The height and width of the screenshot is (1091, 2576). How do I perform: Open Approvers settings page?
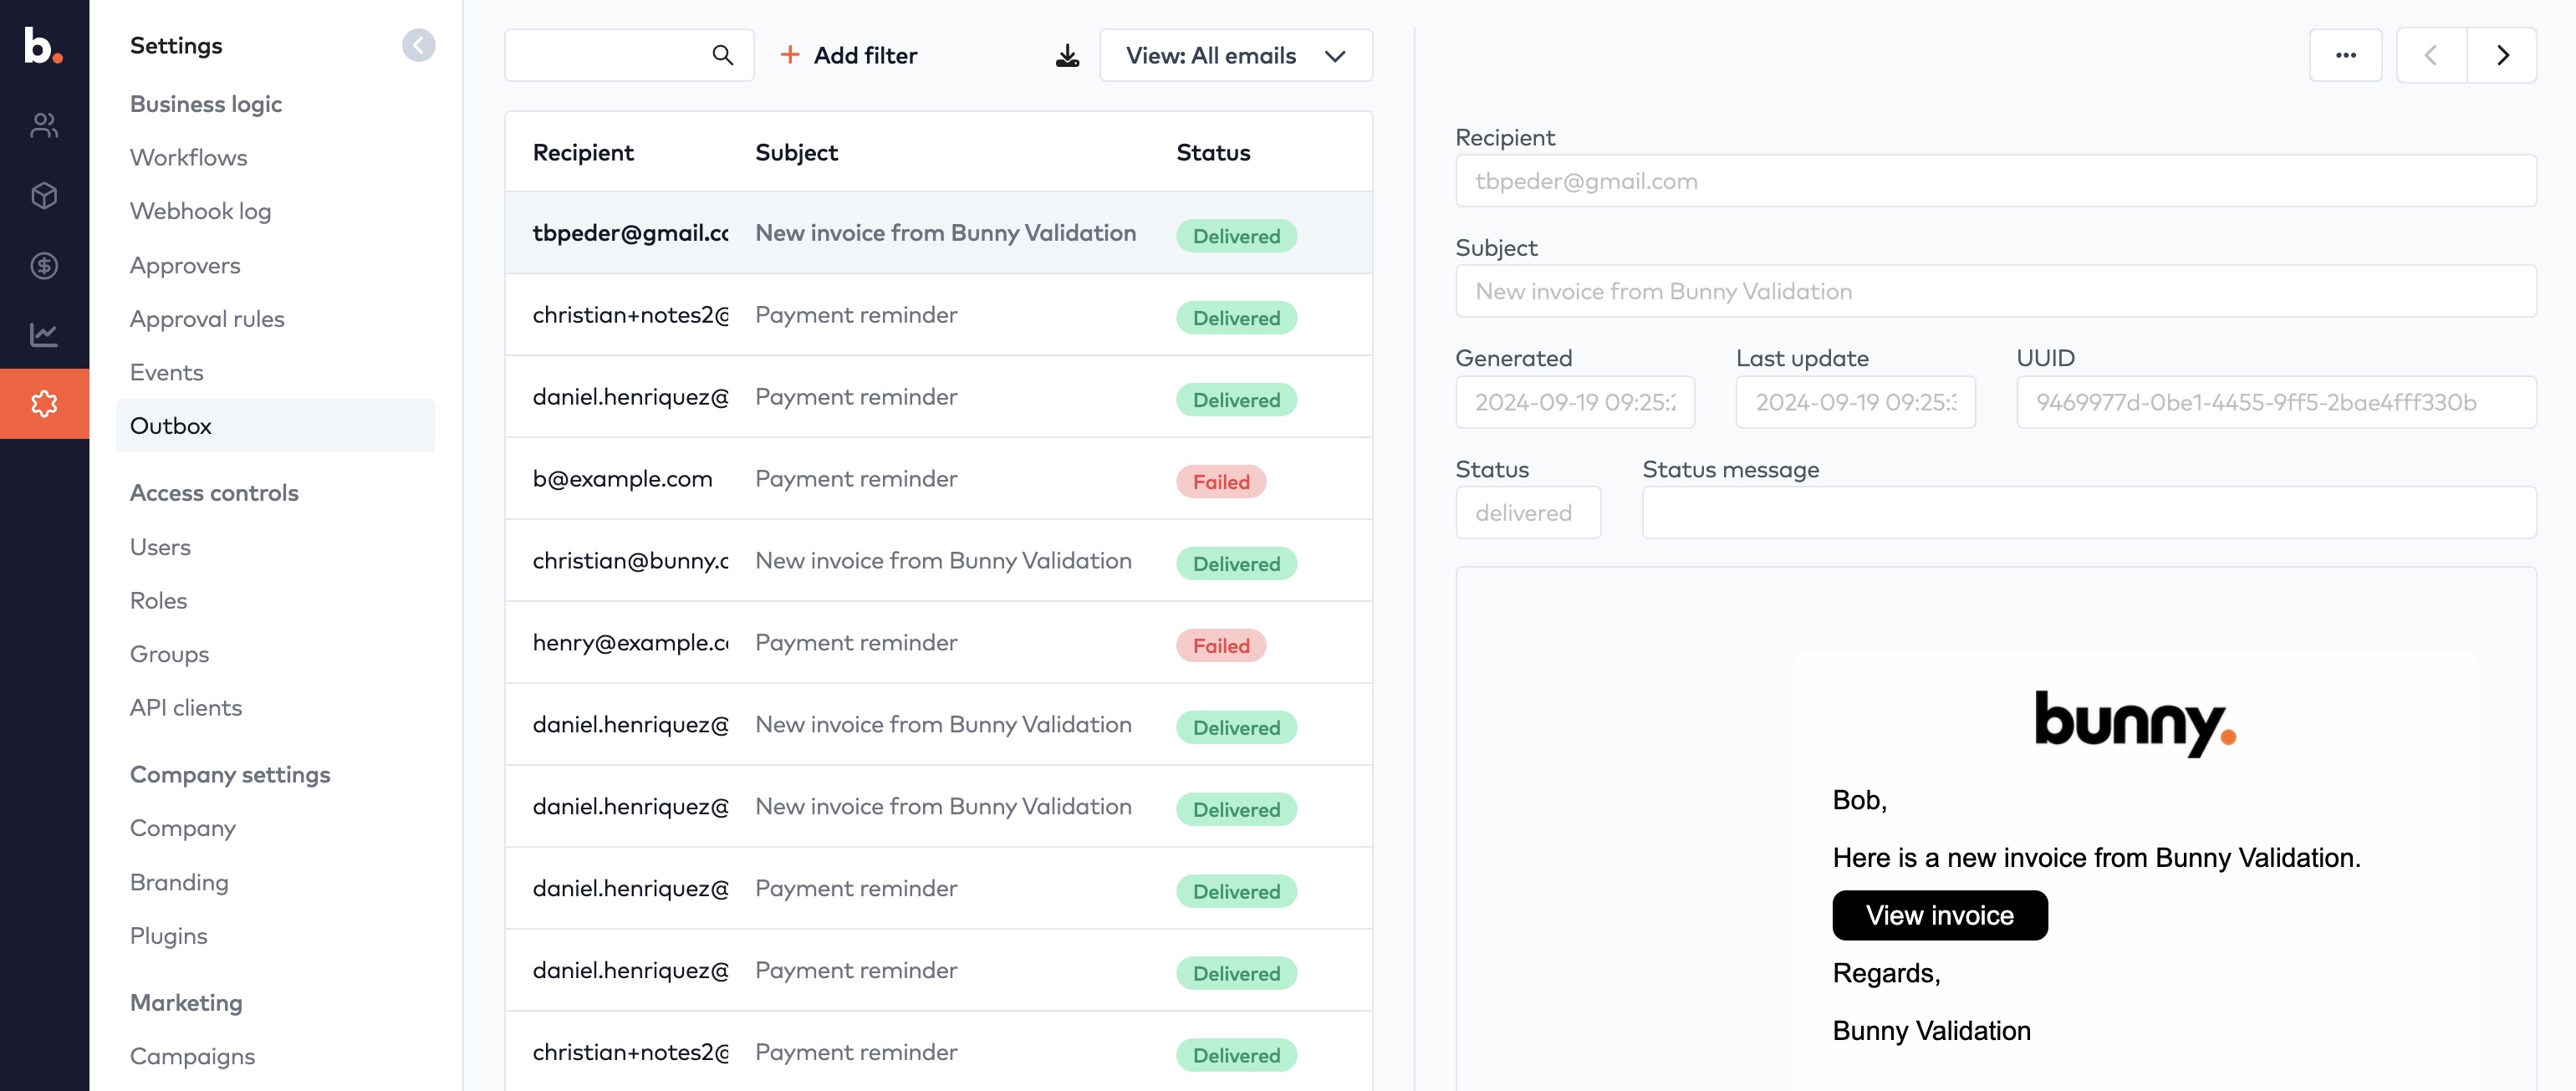pos(185,265)
